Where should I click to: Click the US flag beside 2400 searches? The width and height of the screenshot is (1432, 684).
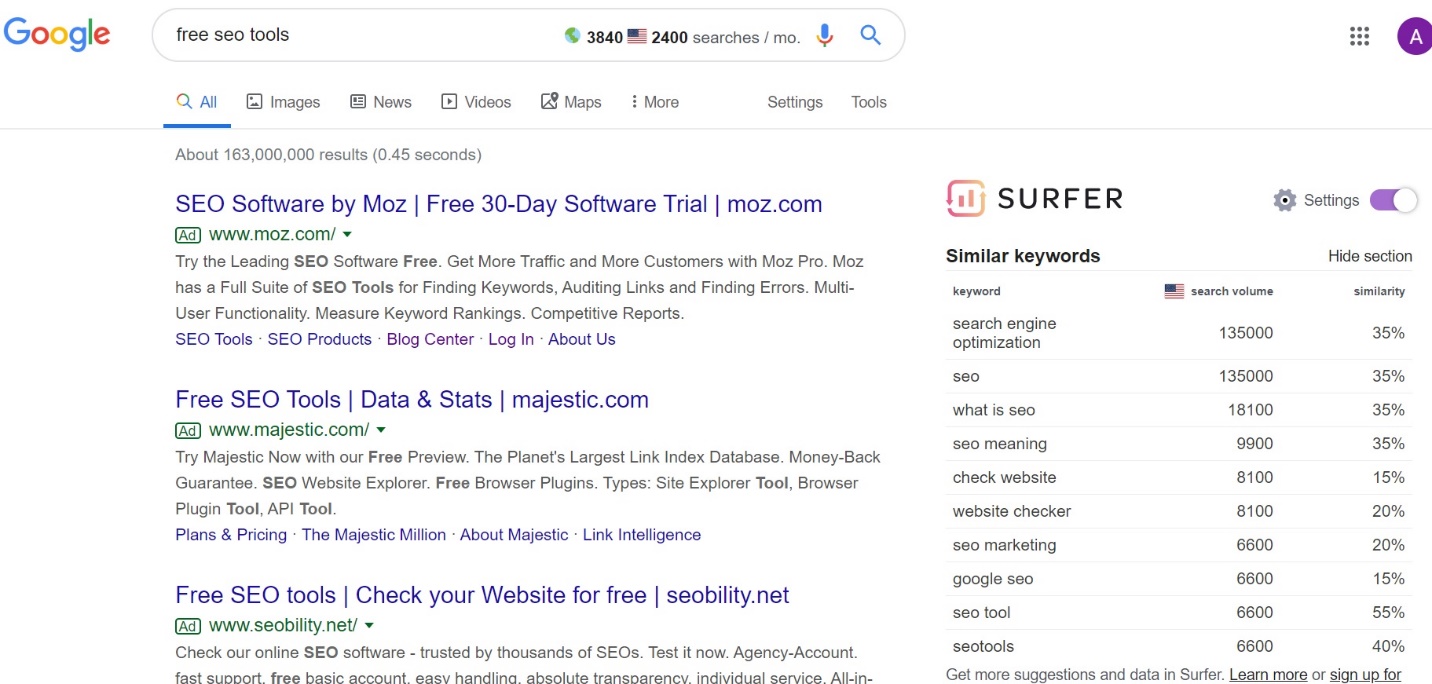tap(637, 37)
